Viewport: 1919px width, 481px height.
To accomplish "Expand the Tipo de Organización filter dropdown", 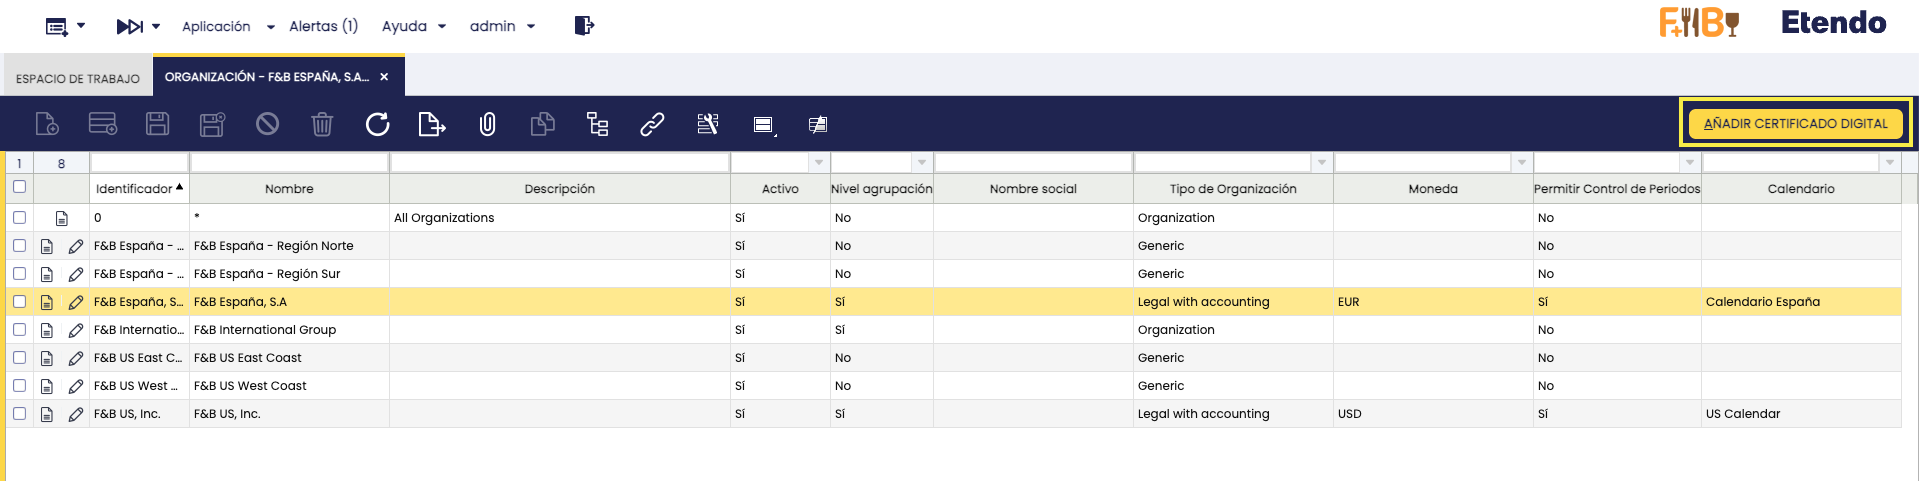I will [x=1322, y=163].
